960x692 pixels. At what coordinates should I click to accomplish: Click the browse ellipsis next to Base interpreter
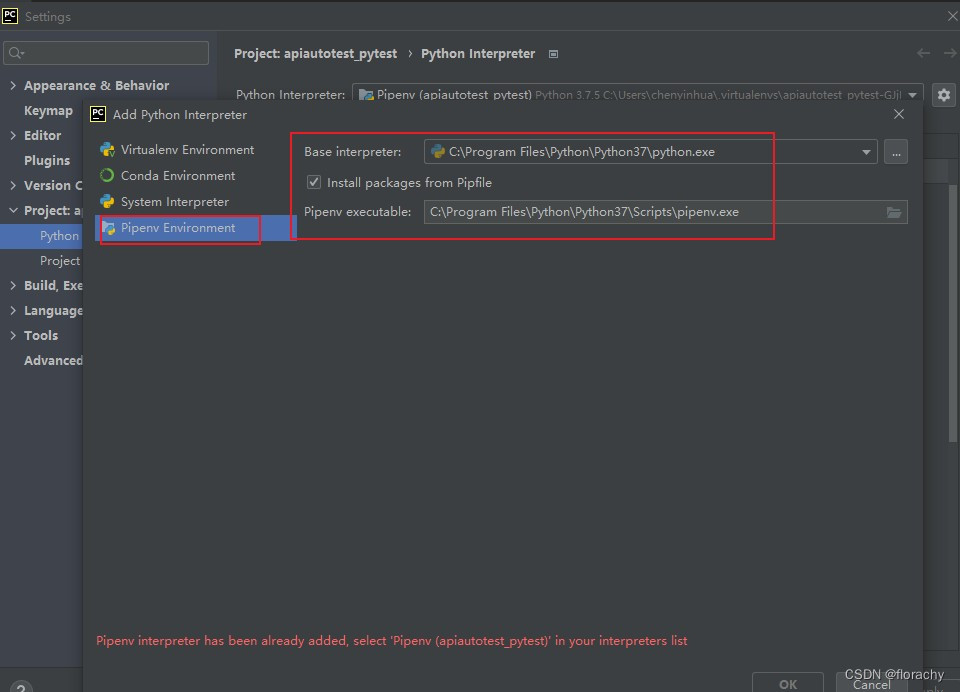896,151
